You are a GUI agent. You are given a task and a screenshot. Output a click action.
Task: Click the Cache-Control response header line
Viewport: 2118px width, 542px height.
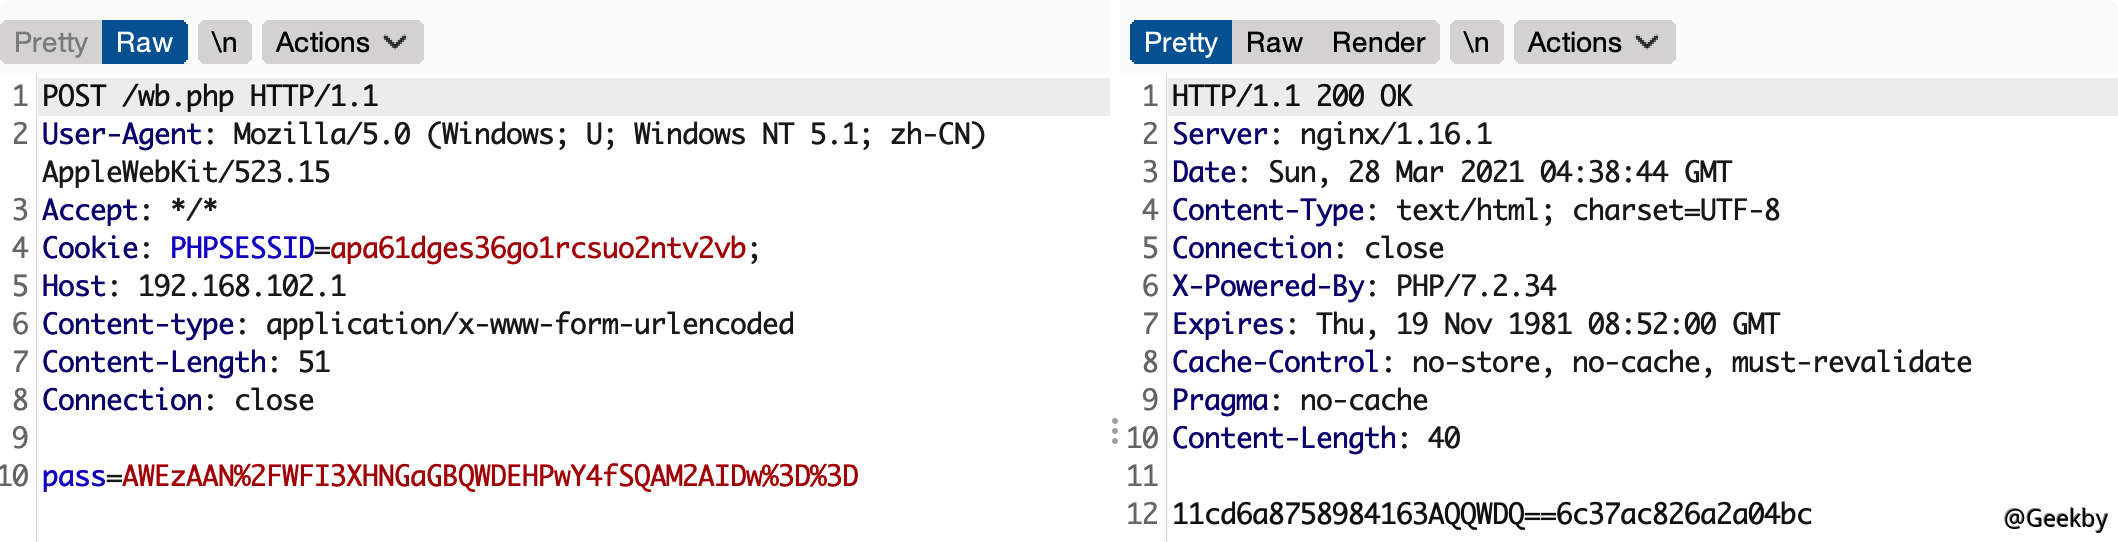[1572, 362]
